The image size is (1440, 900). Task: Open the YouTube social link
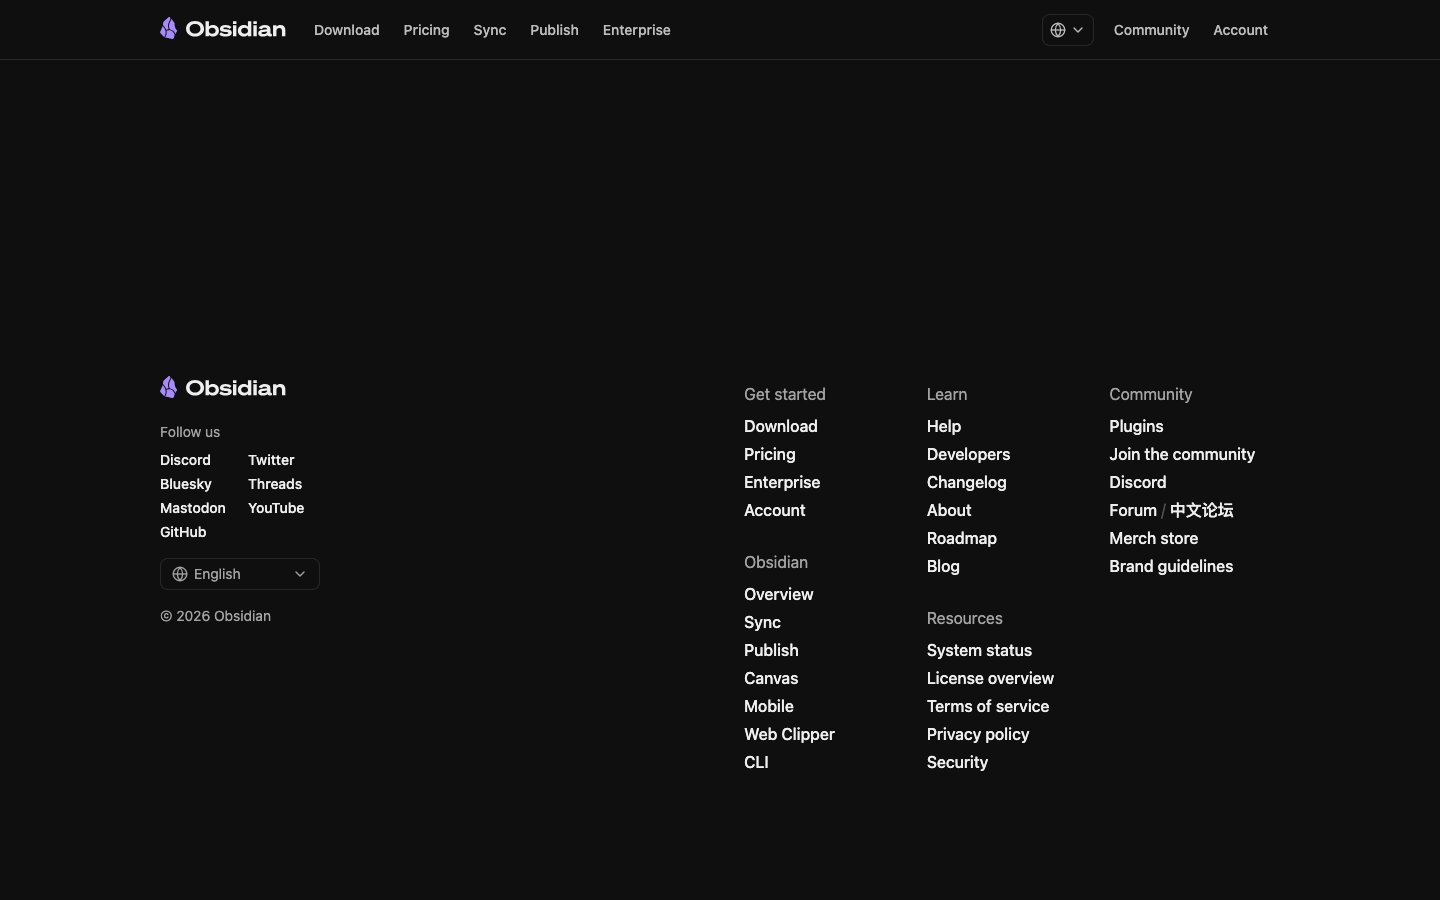(276, 508)
